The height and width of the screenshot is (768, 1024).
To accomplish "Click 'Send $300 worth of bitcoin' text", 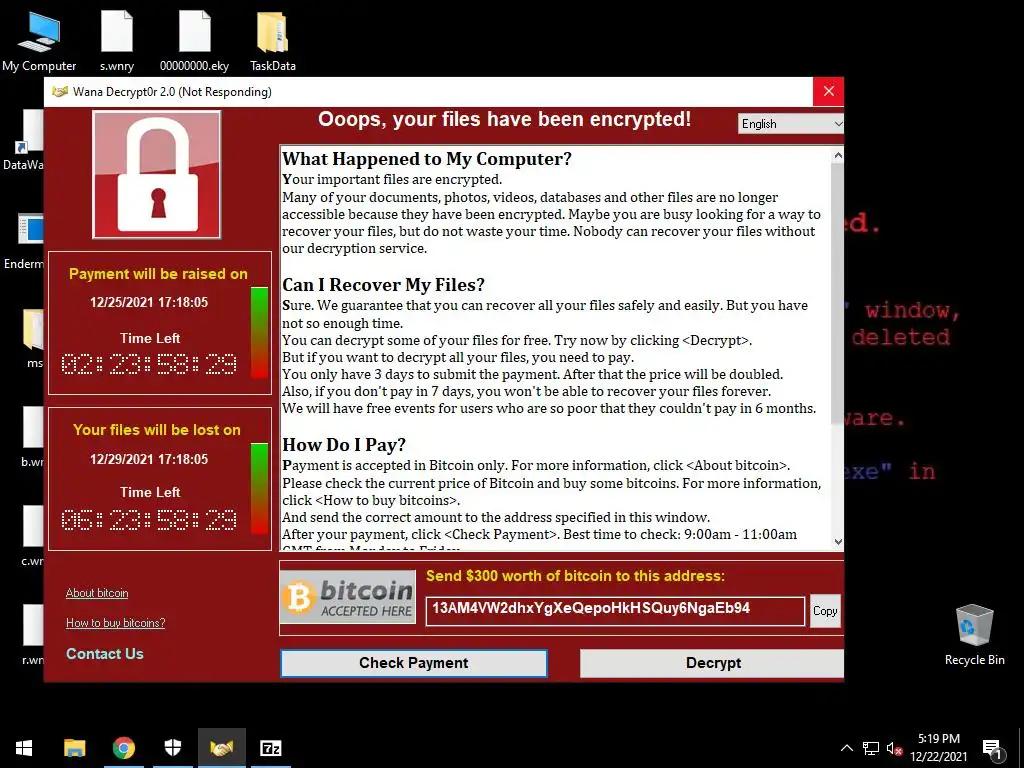I will tap(575, 576).
